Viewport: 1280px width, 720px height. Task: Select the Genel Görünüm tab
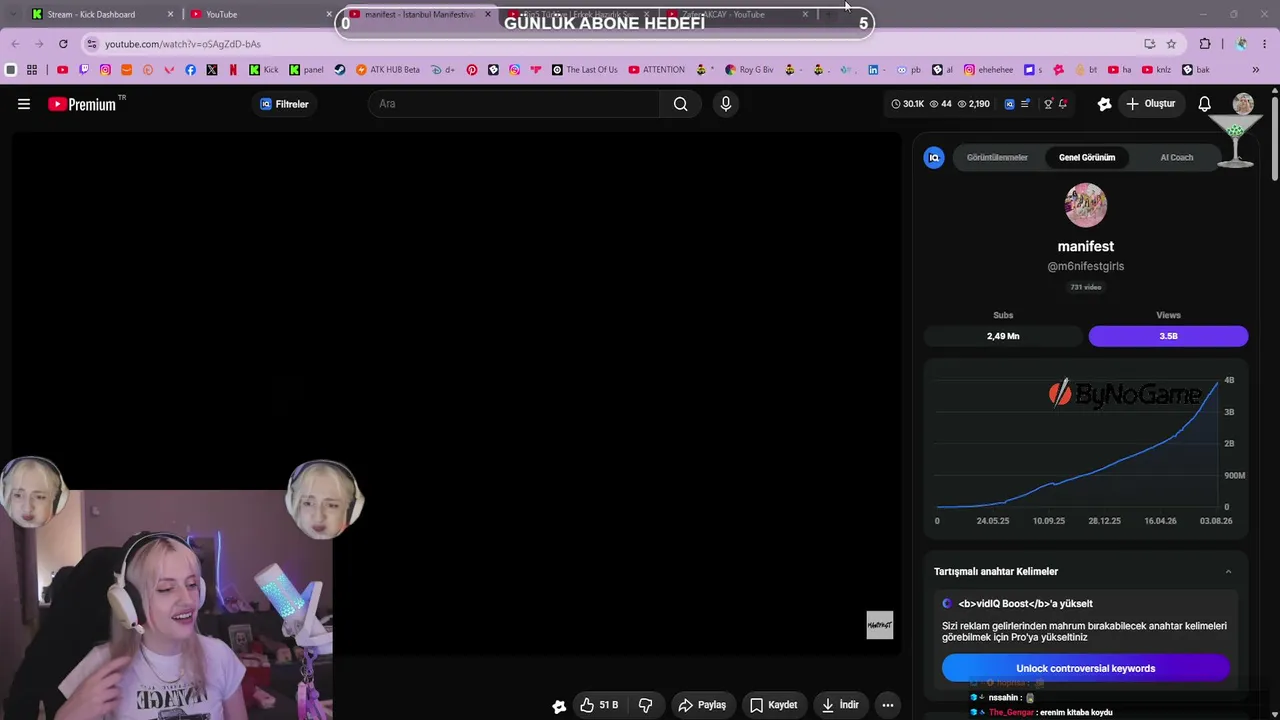point(1087,158)
